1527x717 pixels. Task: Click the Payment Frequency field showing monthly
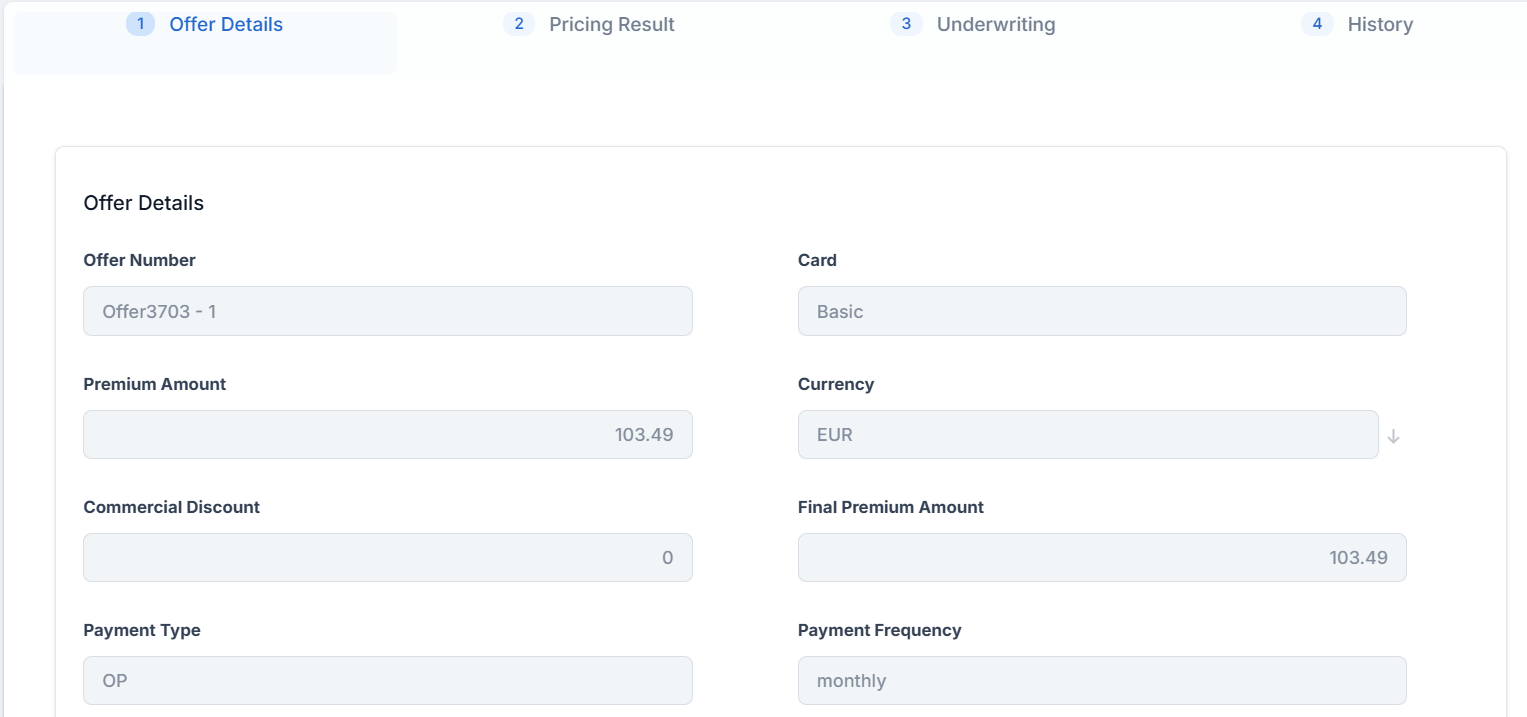point(1101,681)
